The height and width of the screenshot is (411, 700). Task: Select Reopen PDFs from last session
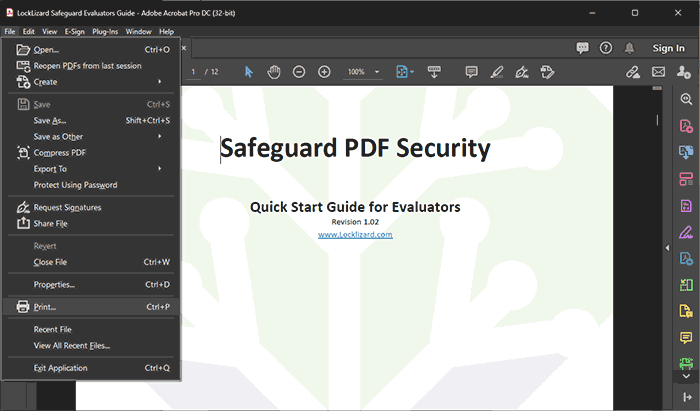pos(92,66)
